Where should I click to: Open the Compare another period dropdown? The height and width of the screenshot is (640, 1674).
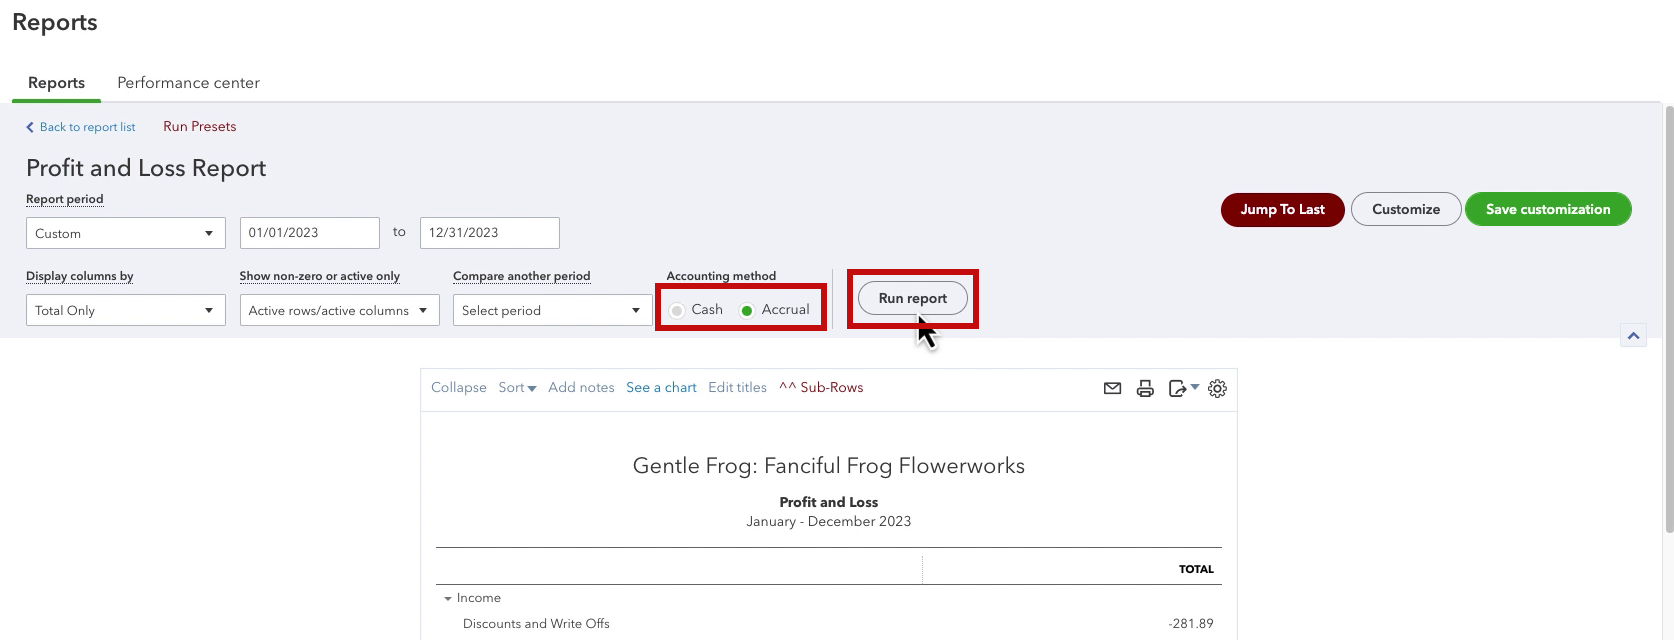(x=553, y=310)
